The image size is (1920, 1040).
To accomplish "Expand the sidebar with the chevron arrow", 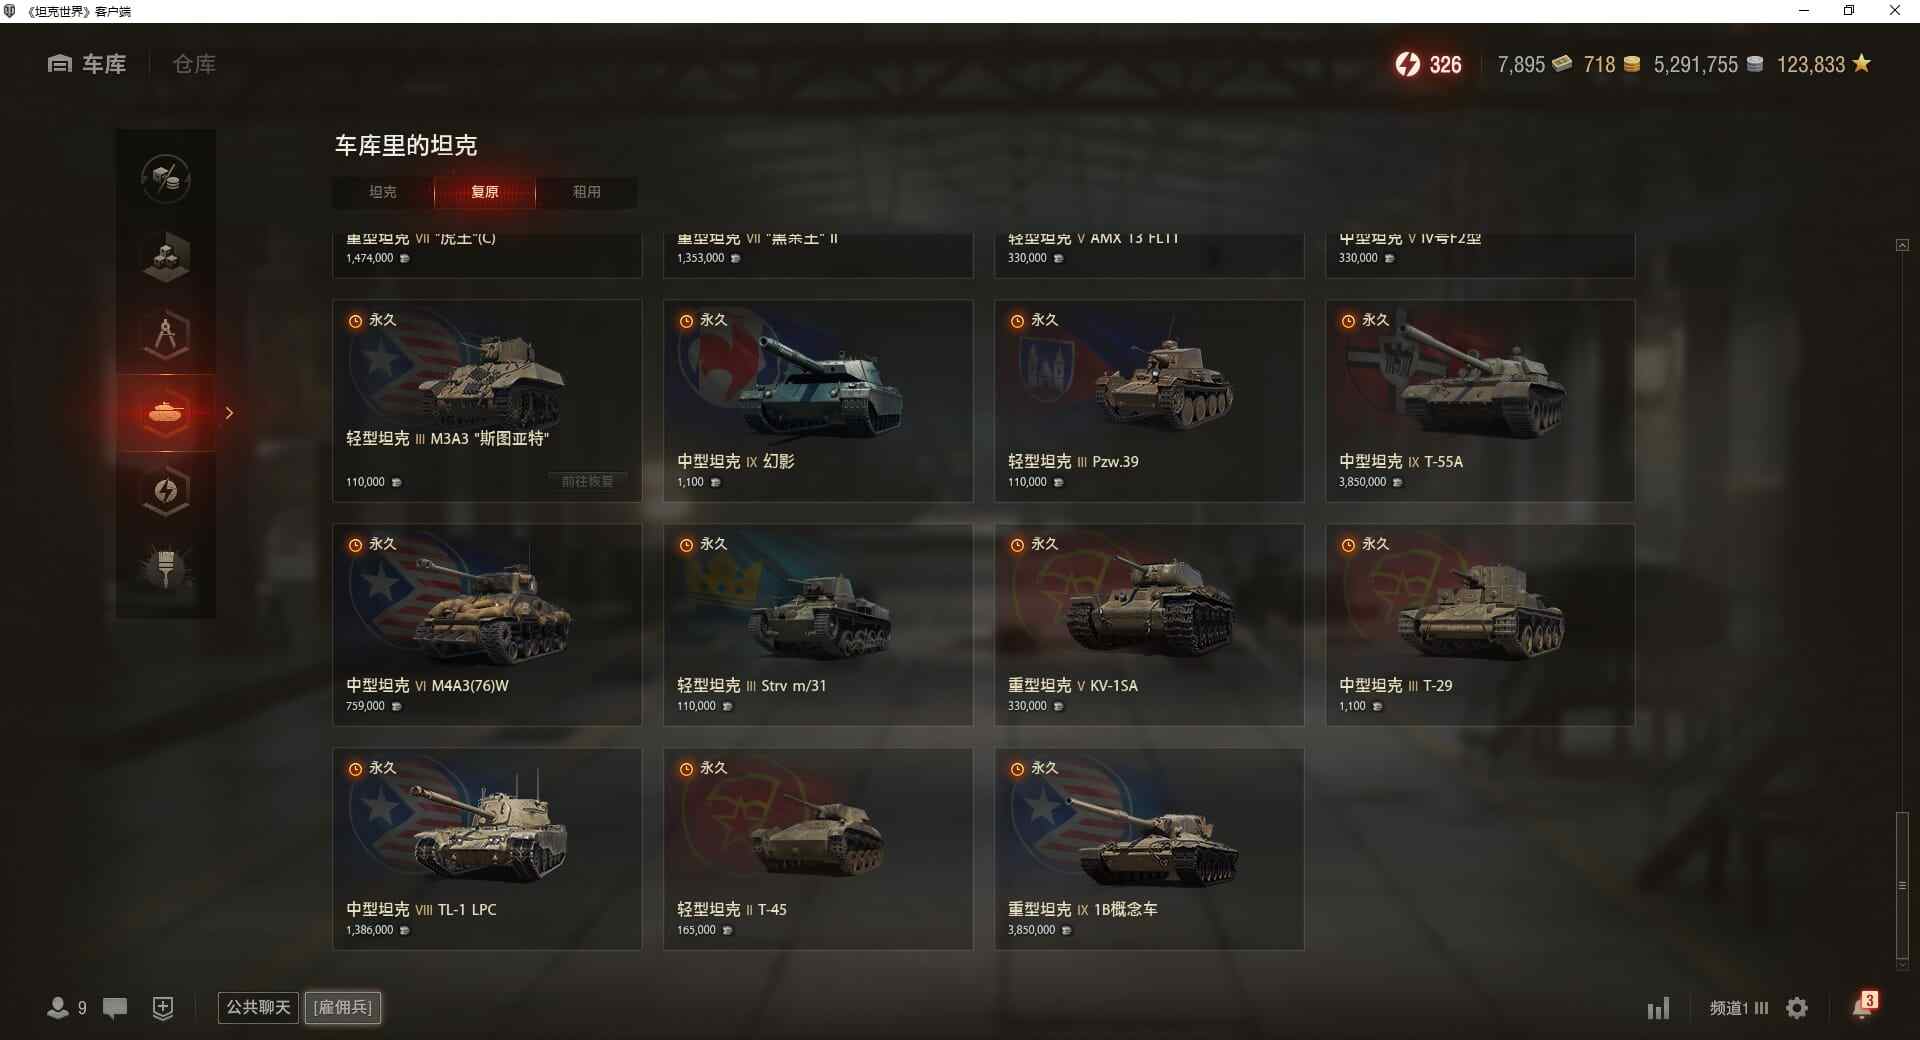I will (229, 413).
